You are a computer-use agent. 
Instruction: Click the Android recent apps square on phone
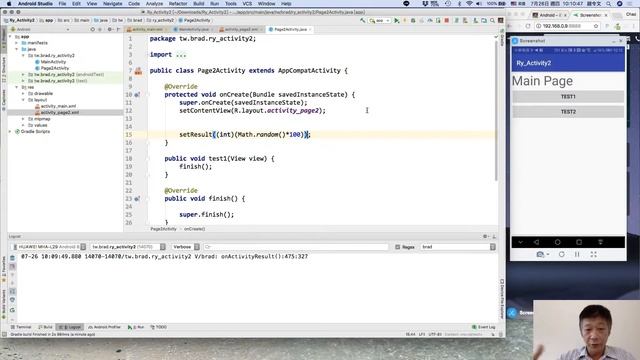click(579, 242)
